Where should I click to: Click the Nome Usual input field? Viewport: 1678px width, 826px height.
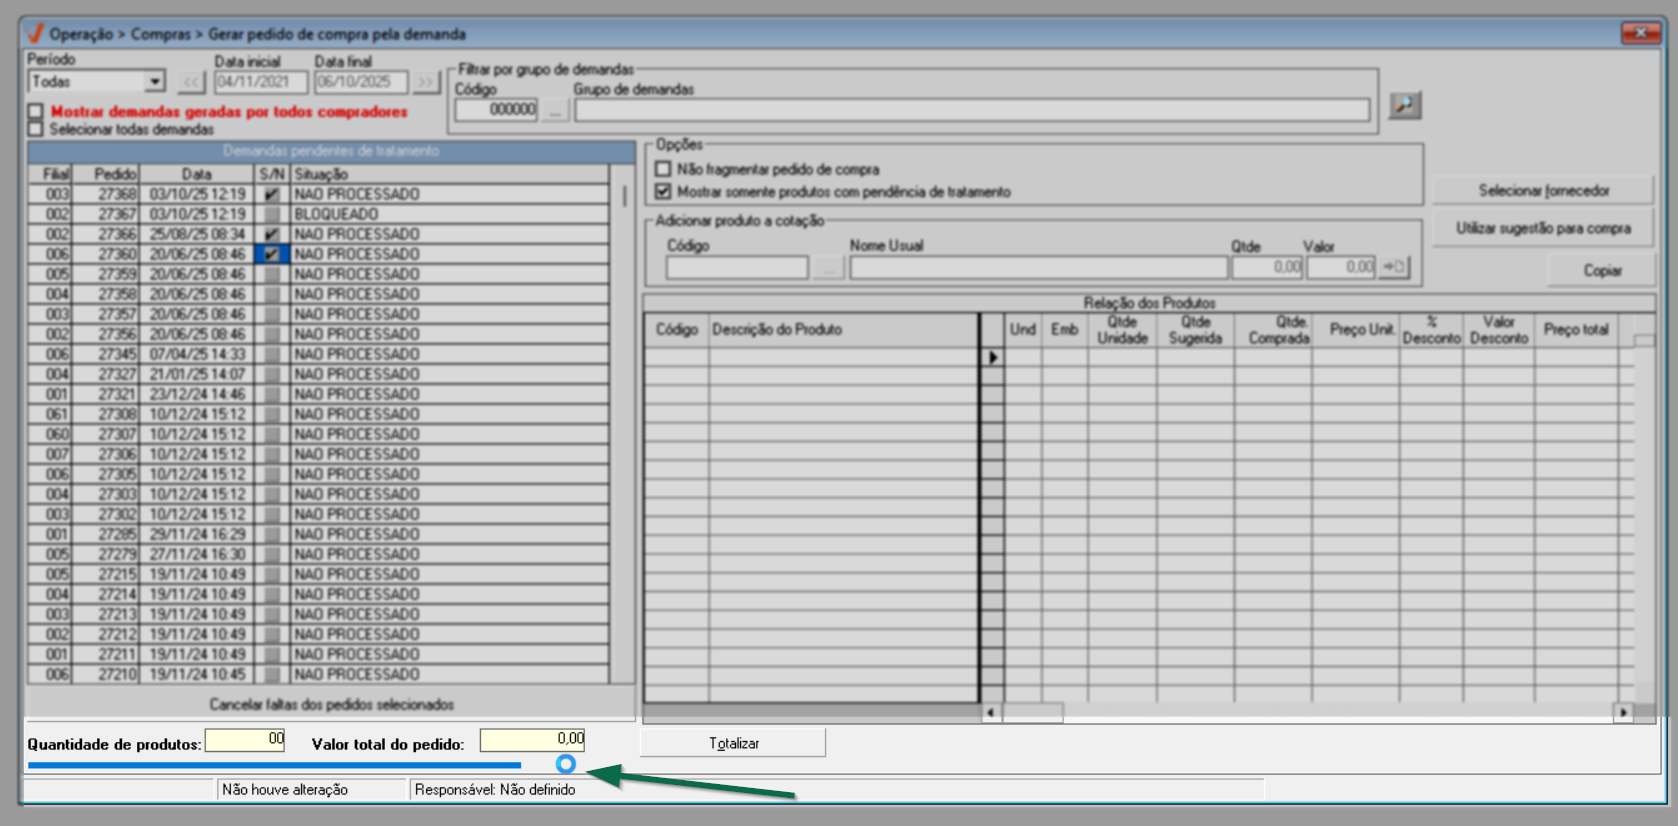tap(1037, 268)
